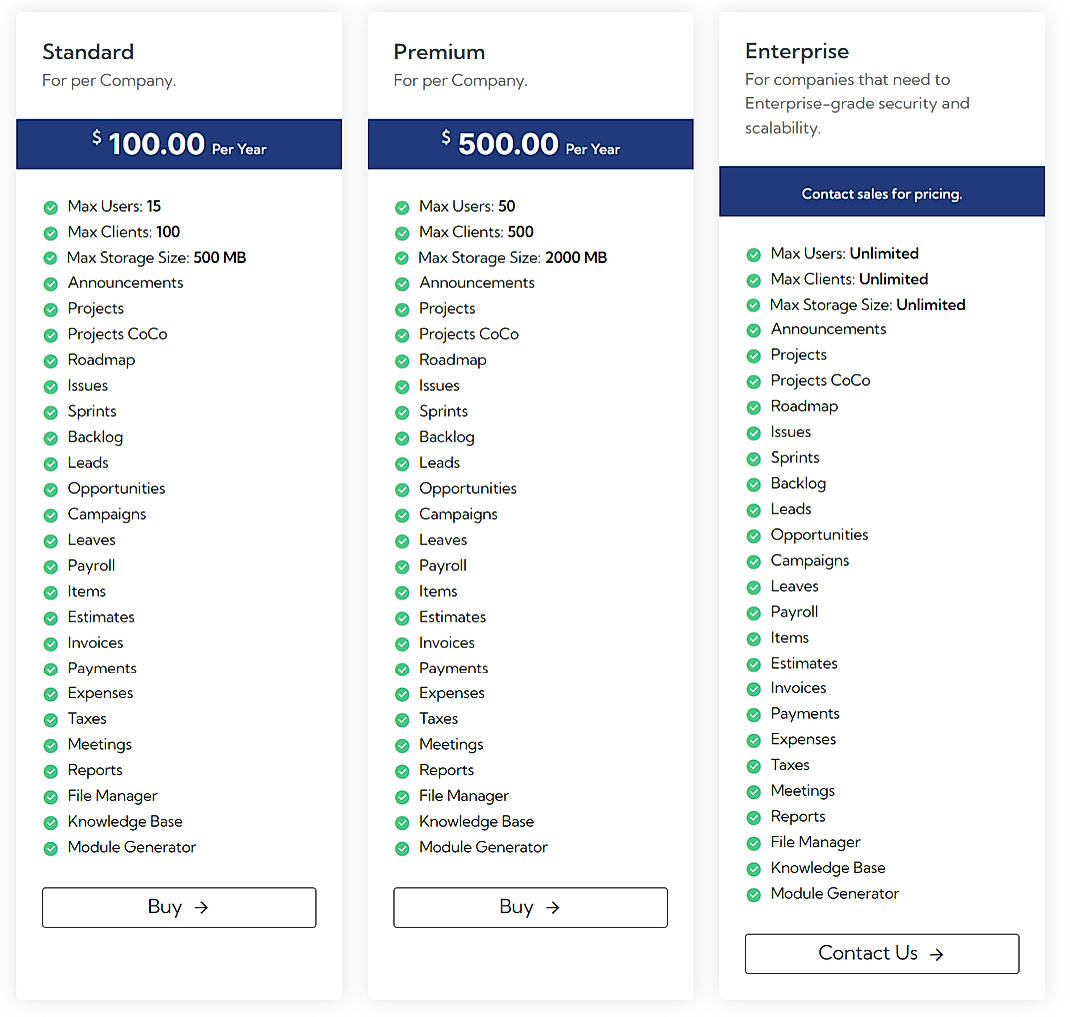This screenshot has width=1070, height=1017.
Task: Click the Premium plan title
Action: click(x=439, y=51)
